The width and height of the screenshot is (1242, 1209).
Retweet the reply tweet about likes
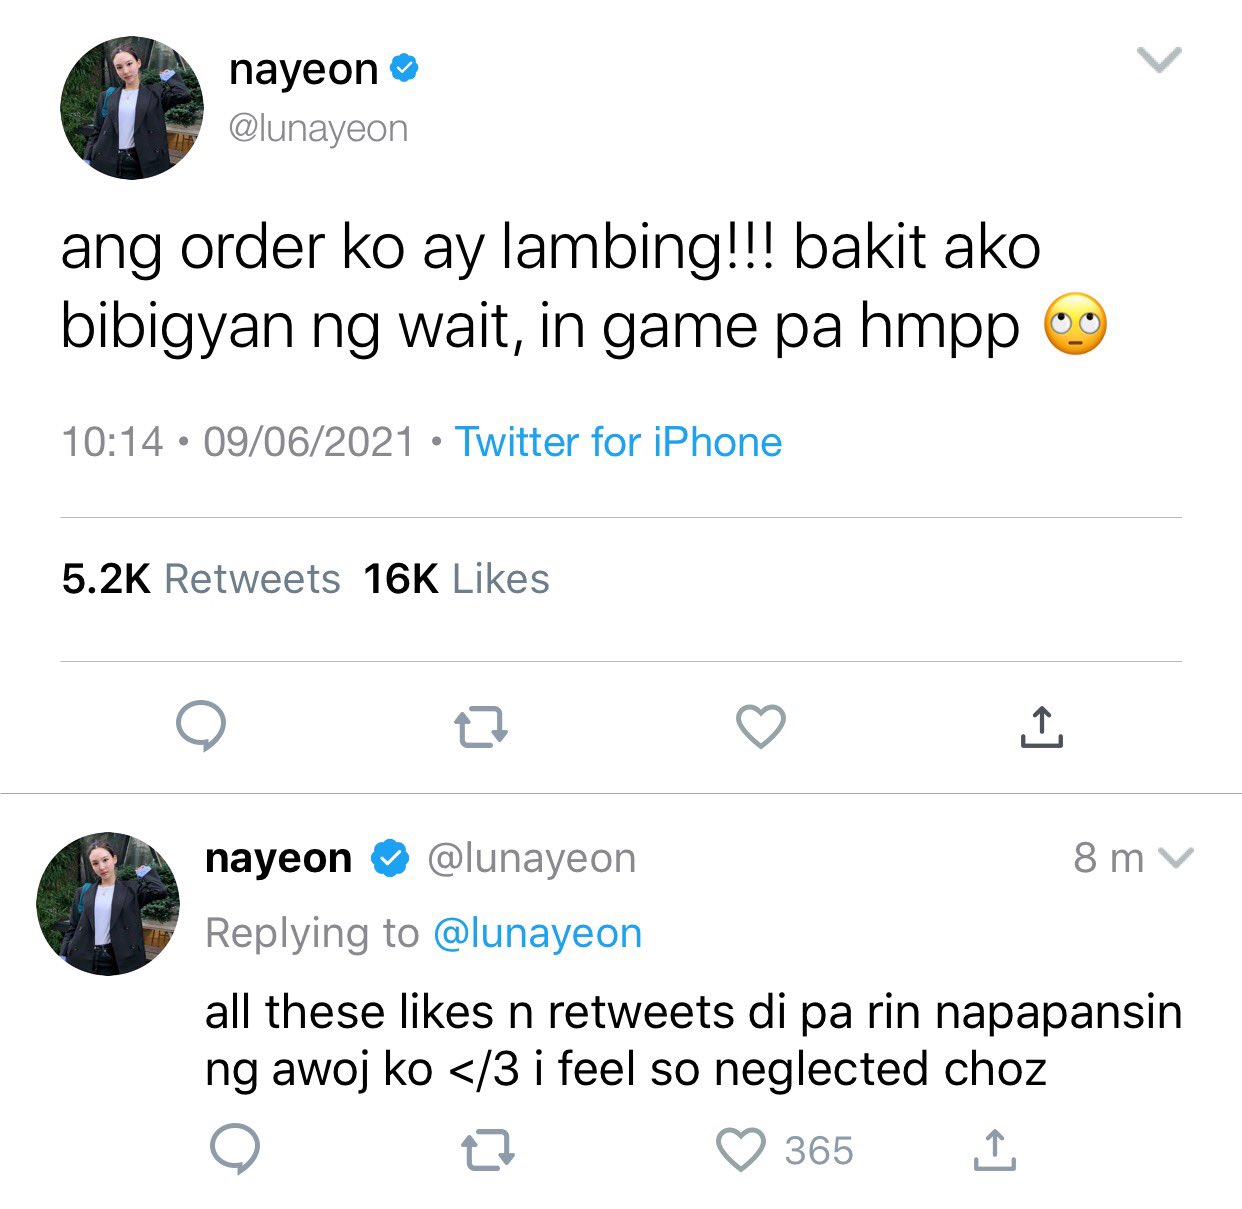pyautogui.click(x=488, y=1150)
